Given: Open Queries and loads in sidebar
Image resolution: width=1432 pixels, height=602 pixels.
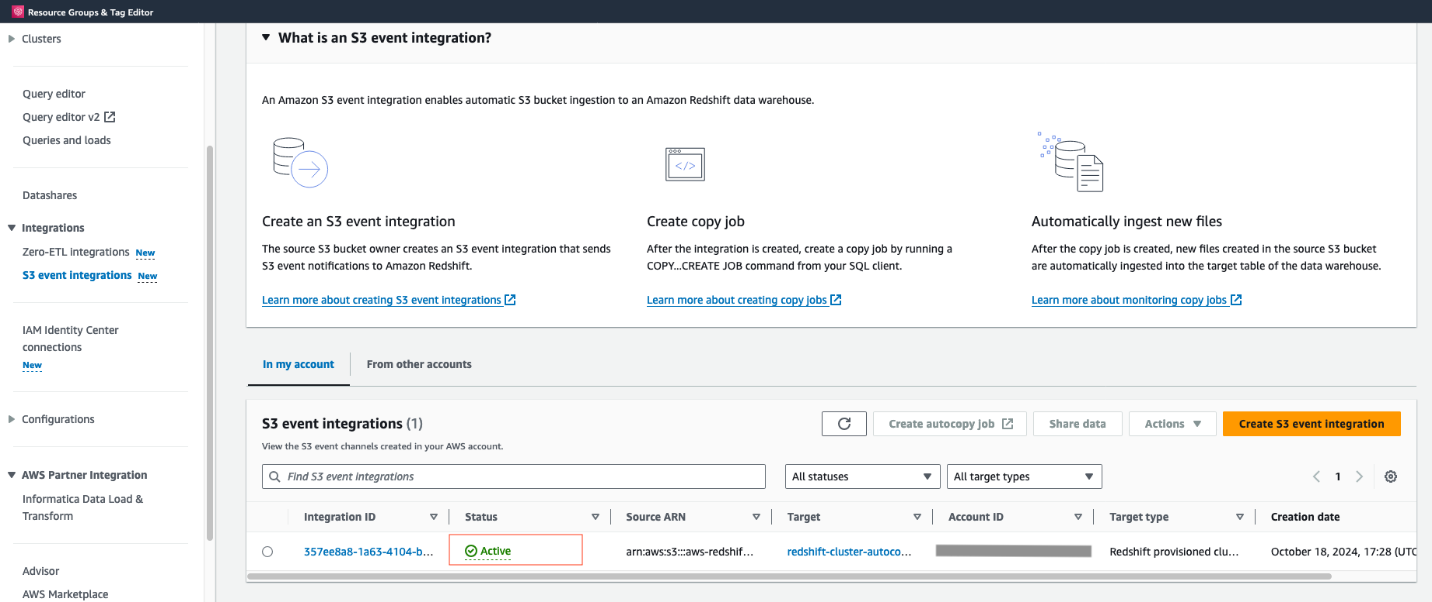Looking at the screenshot, I should point(66,140).
